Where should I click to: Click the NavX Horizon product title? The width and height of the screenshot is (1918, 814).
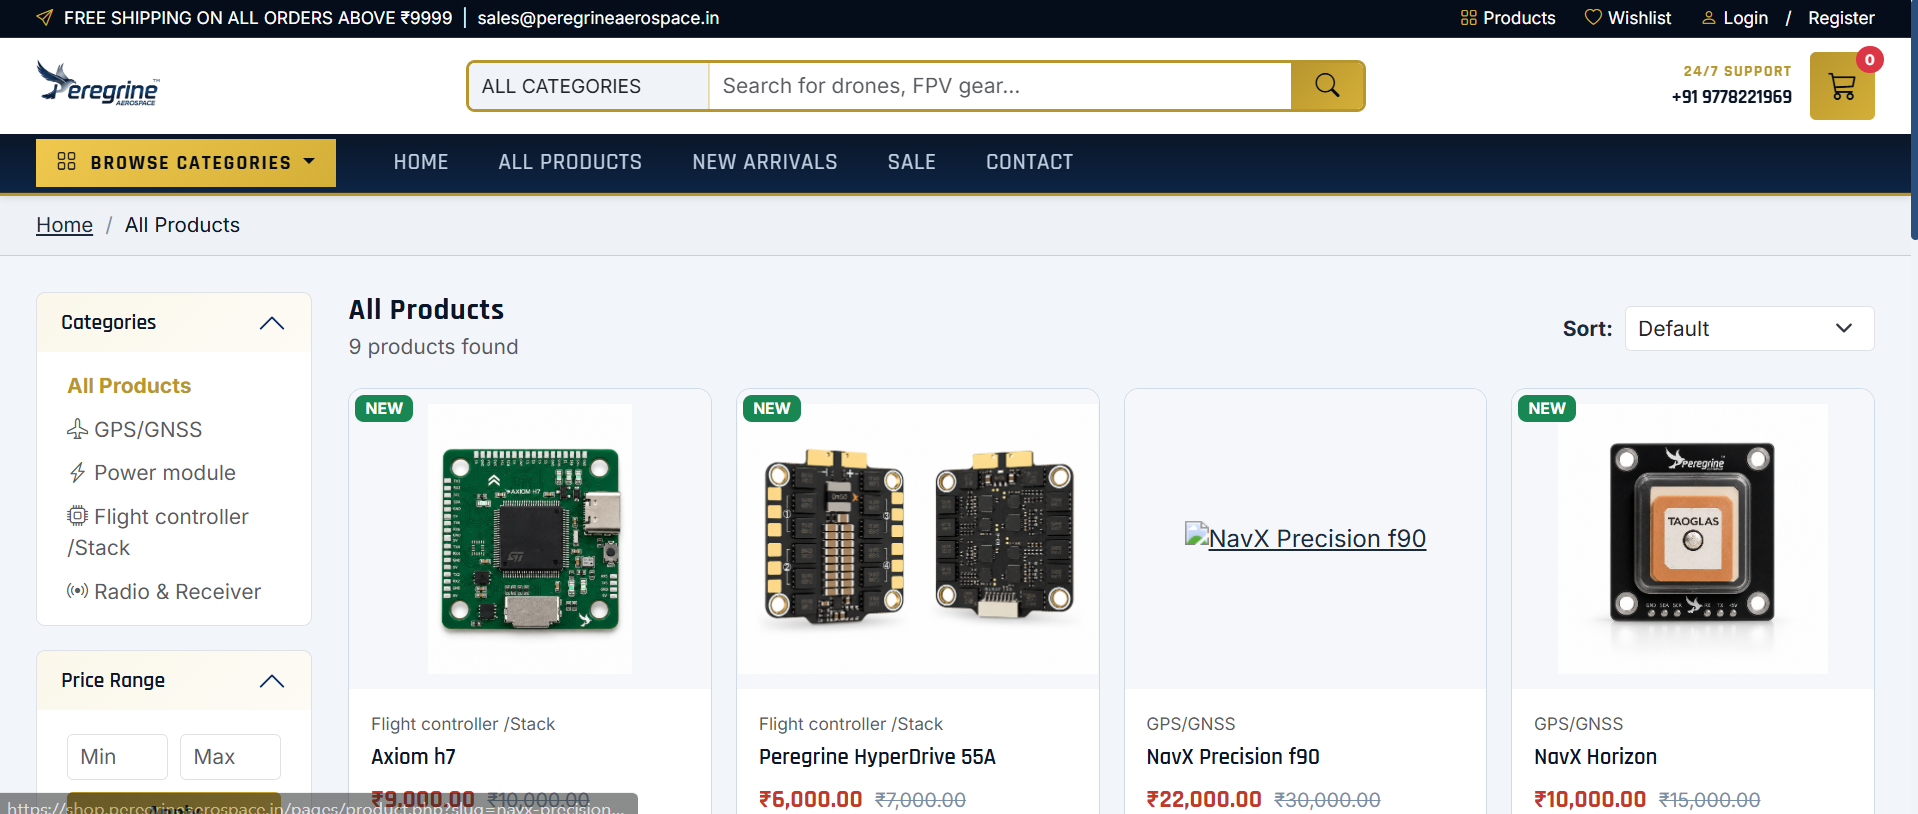tap(1595, 757)
